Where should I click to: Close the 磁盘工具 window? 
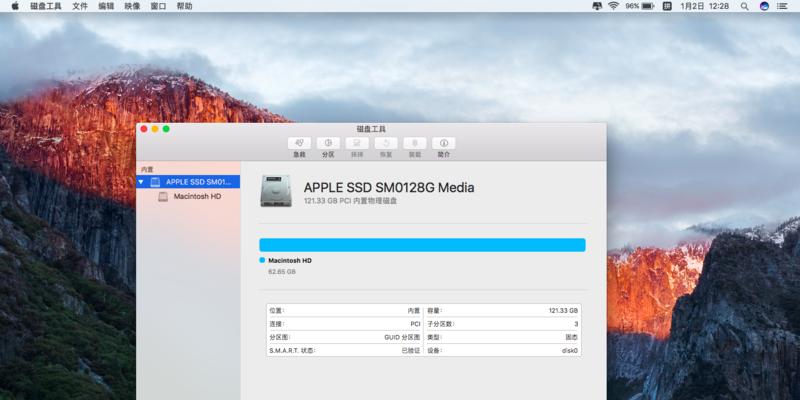(144, 129)
